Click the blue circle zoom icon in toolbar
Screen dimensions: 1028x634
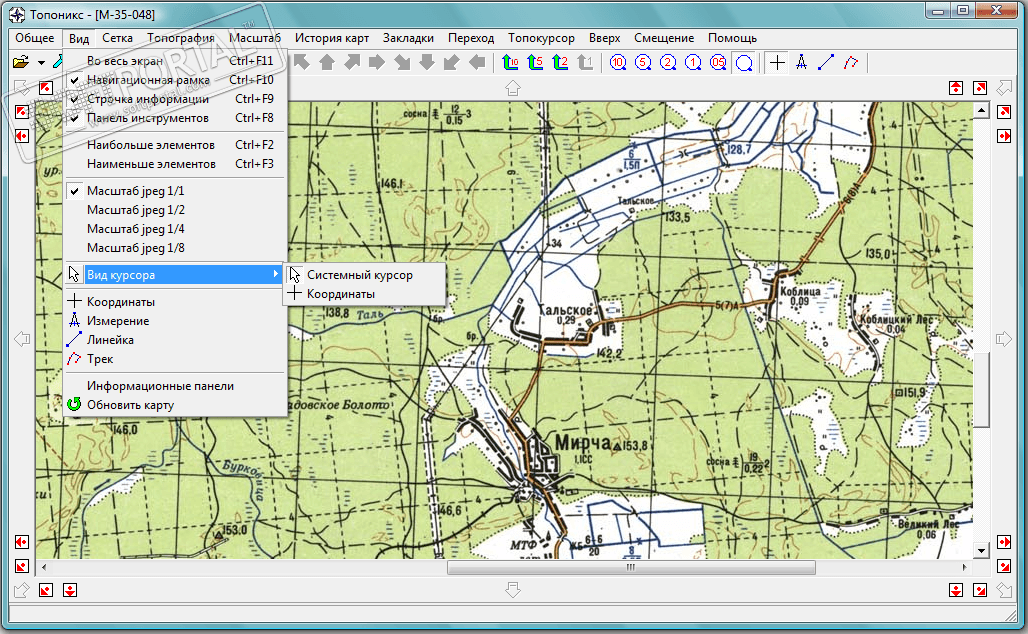(x=743, y=63)
